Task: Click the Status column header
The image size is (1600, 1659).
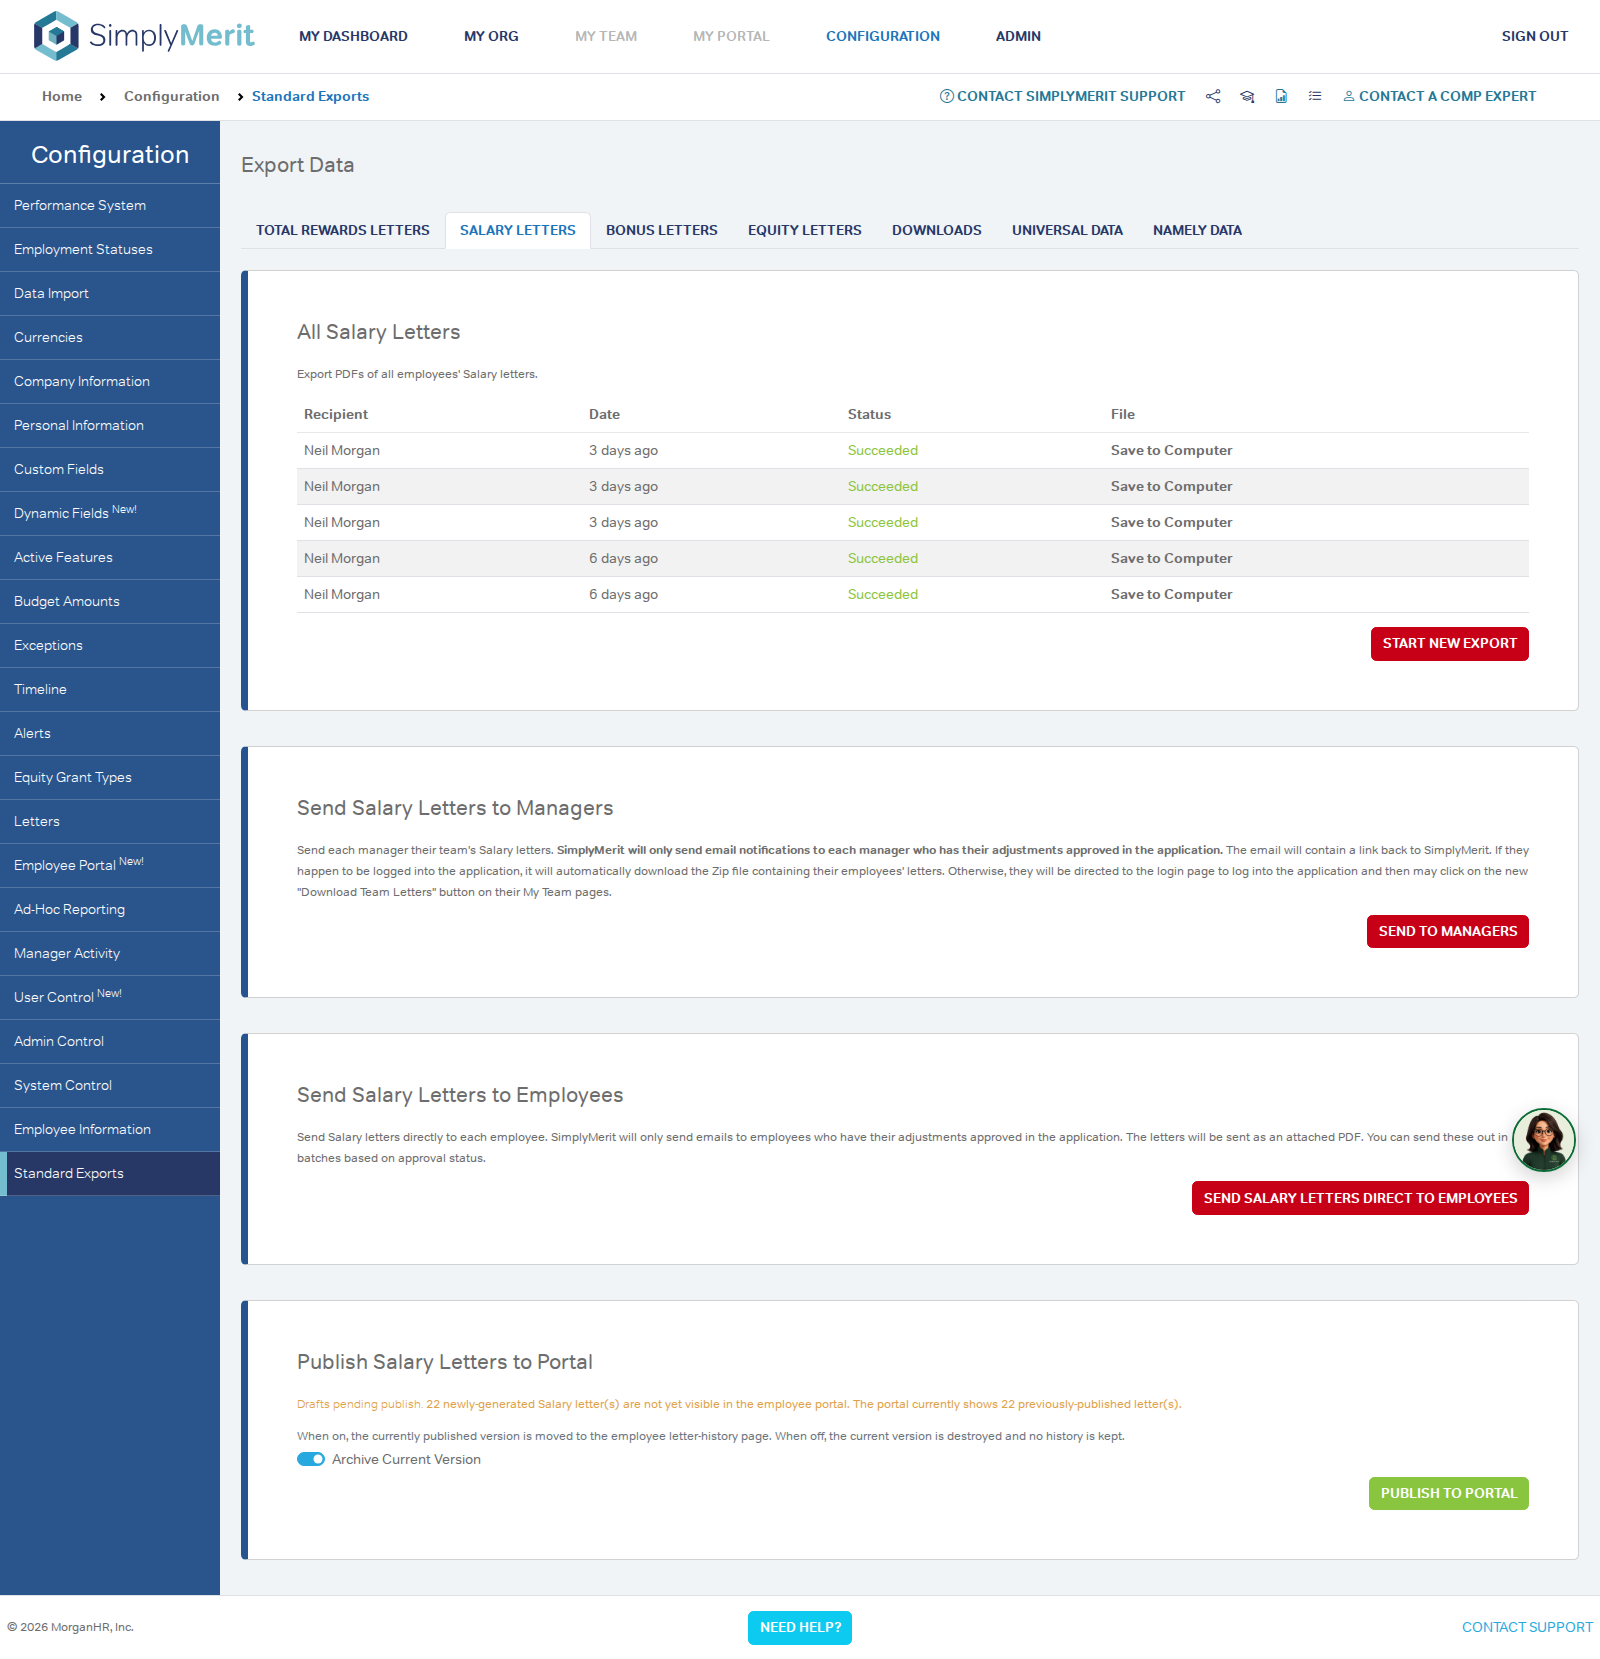Action: [x=869, y=414]
